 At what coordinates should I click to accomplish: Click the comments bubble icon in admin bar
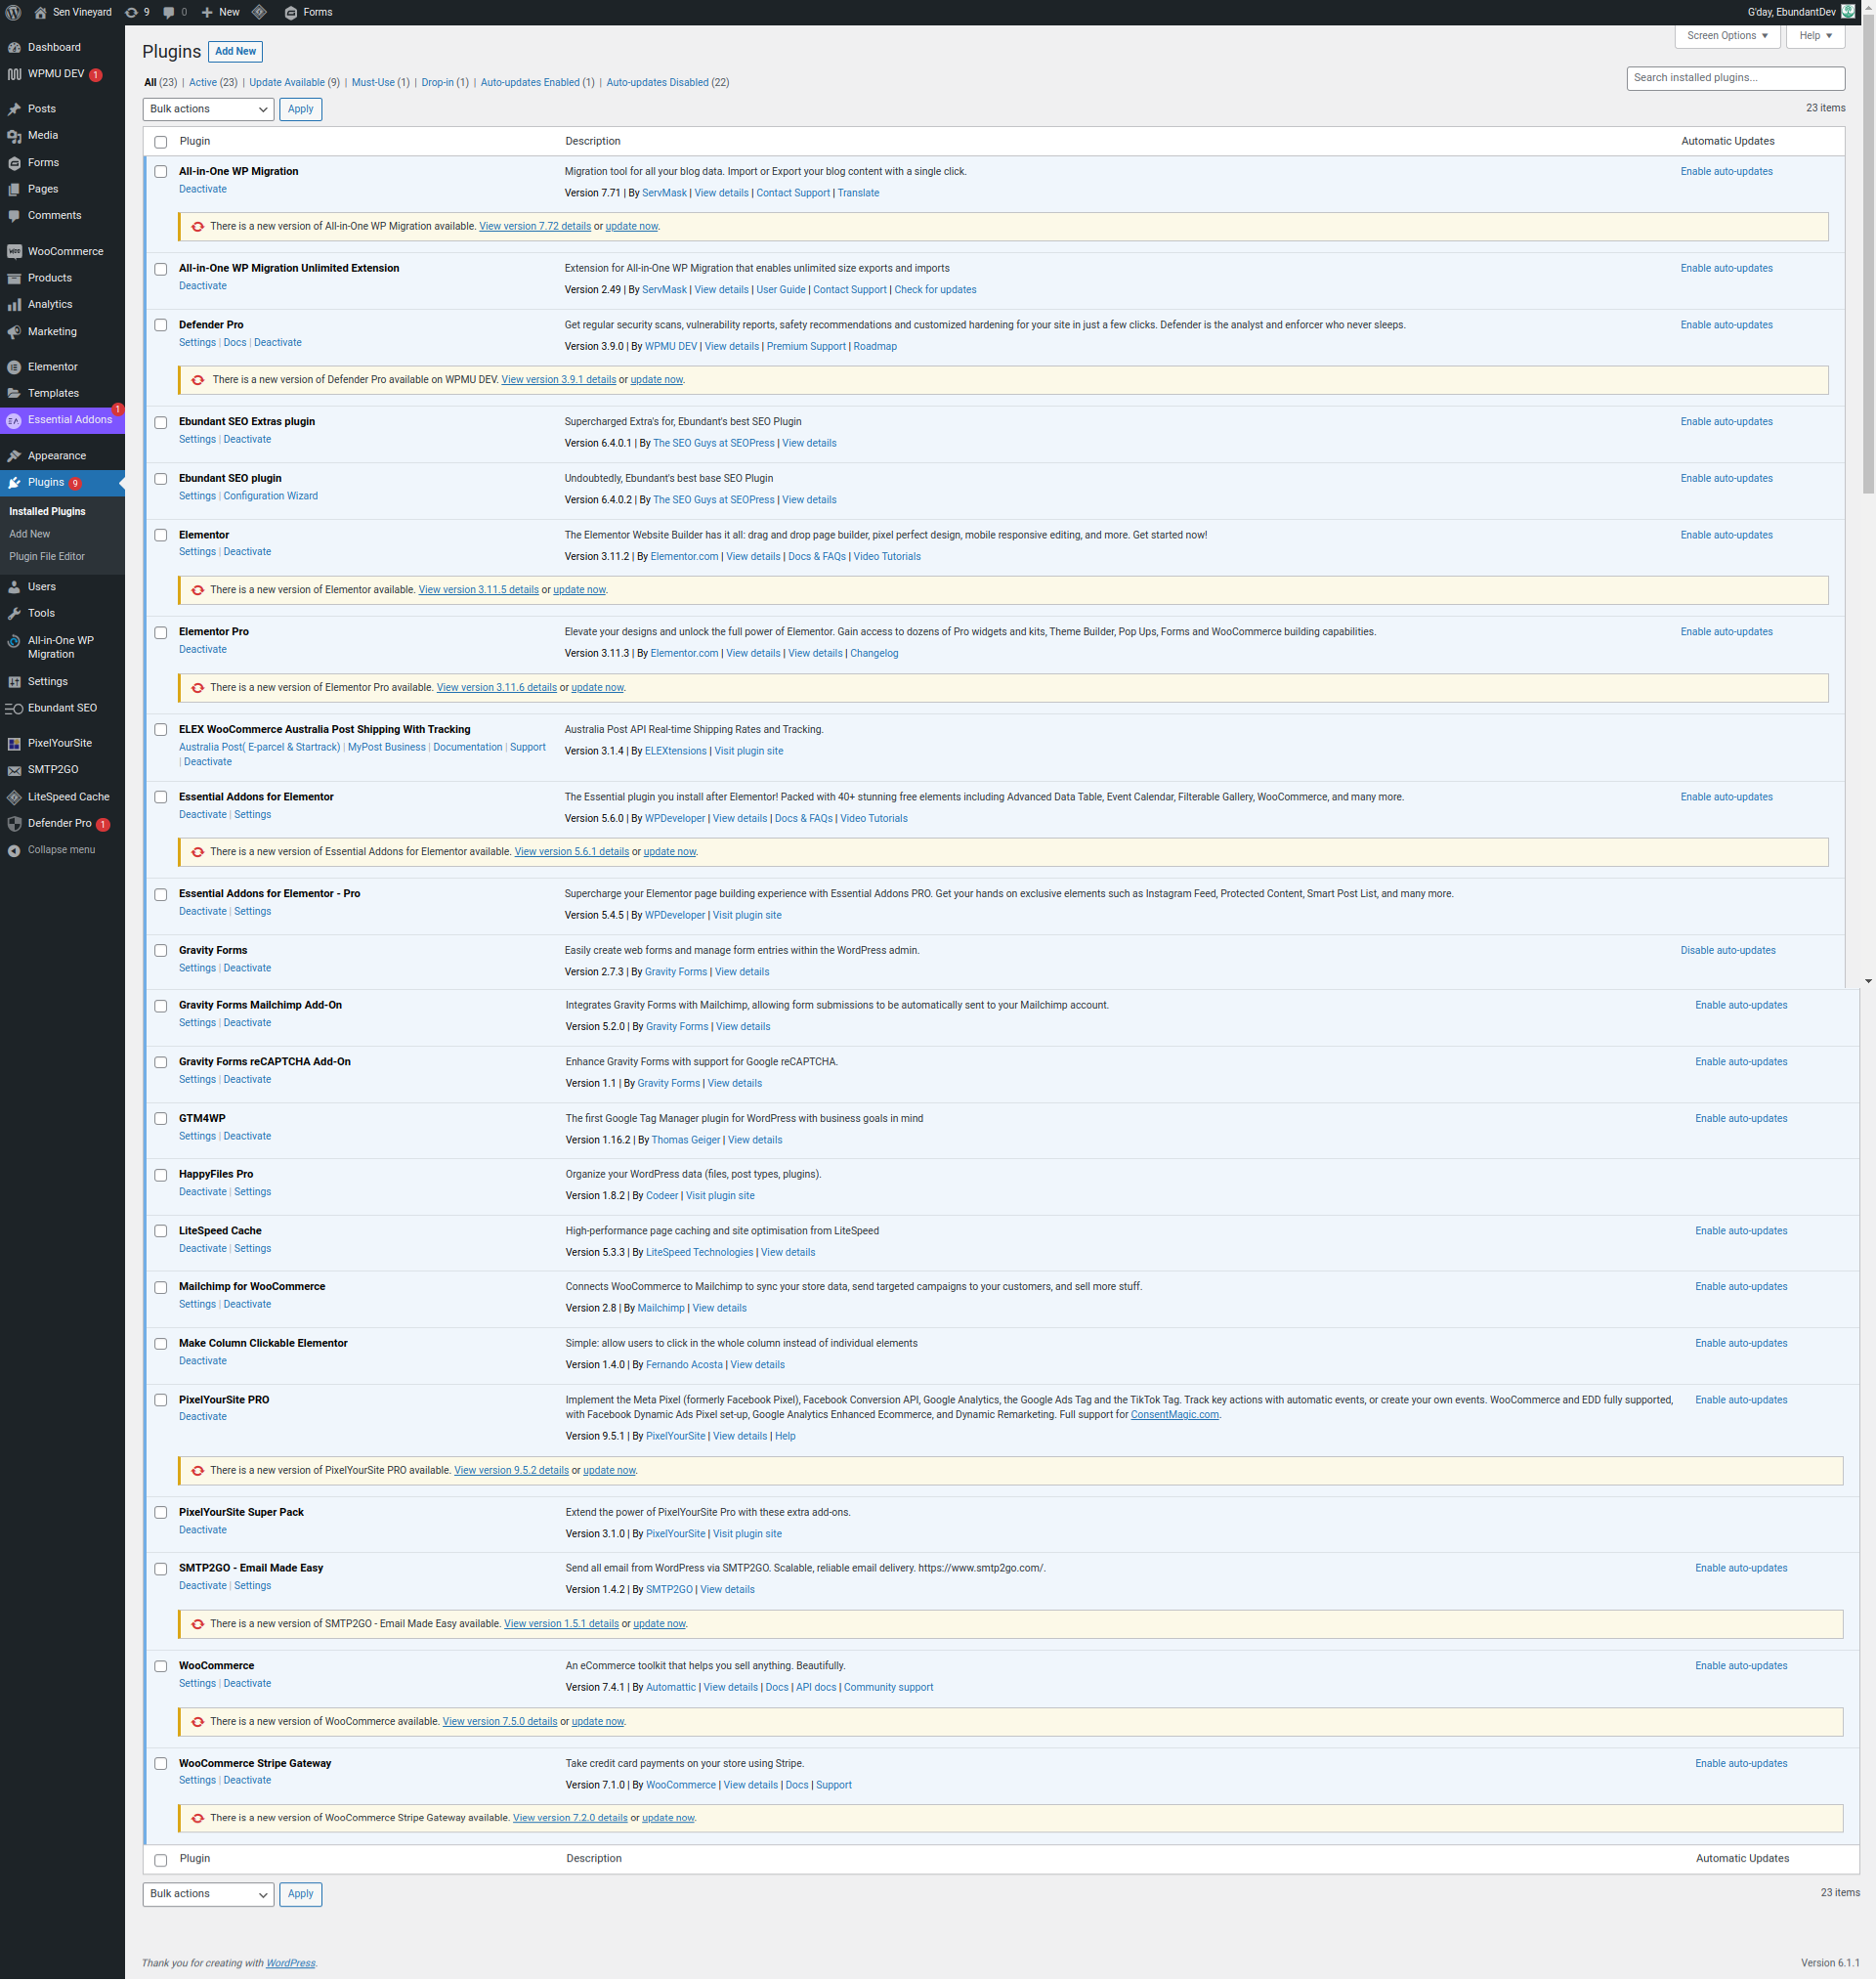tap(169, 12)
